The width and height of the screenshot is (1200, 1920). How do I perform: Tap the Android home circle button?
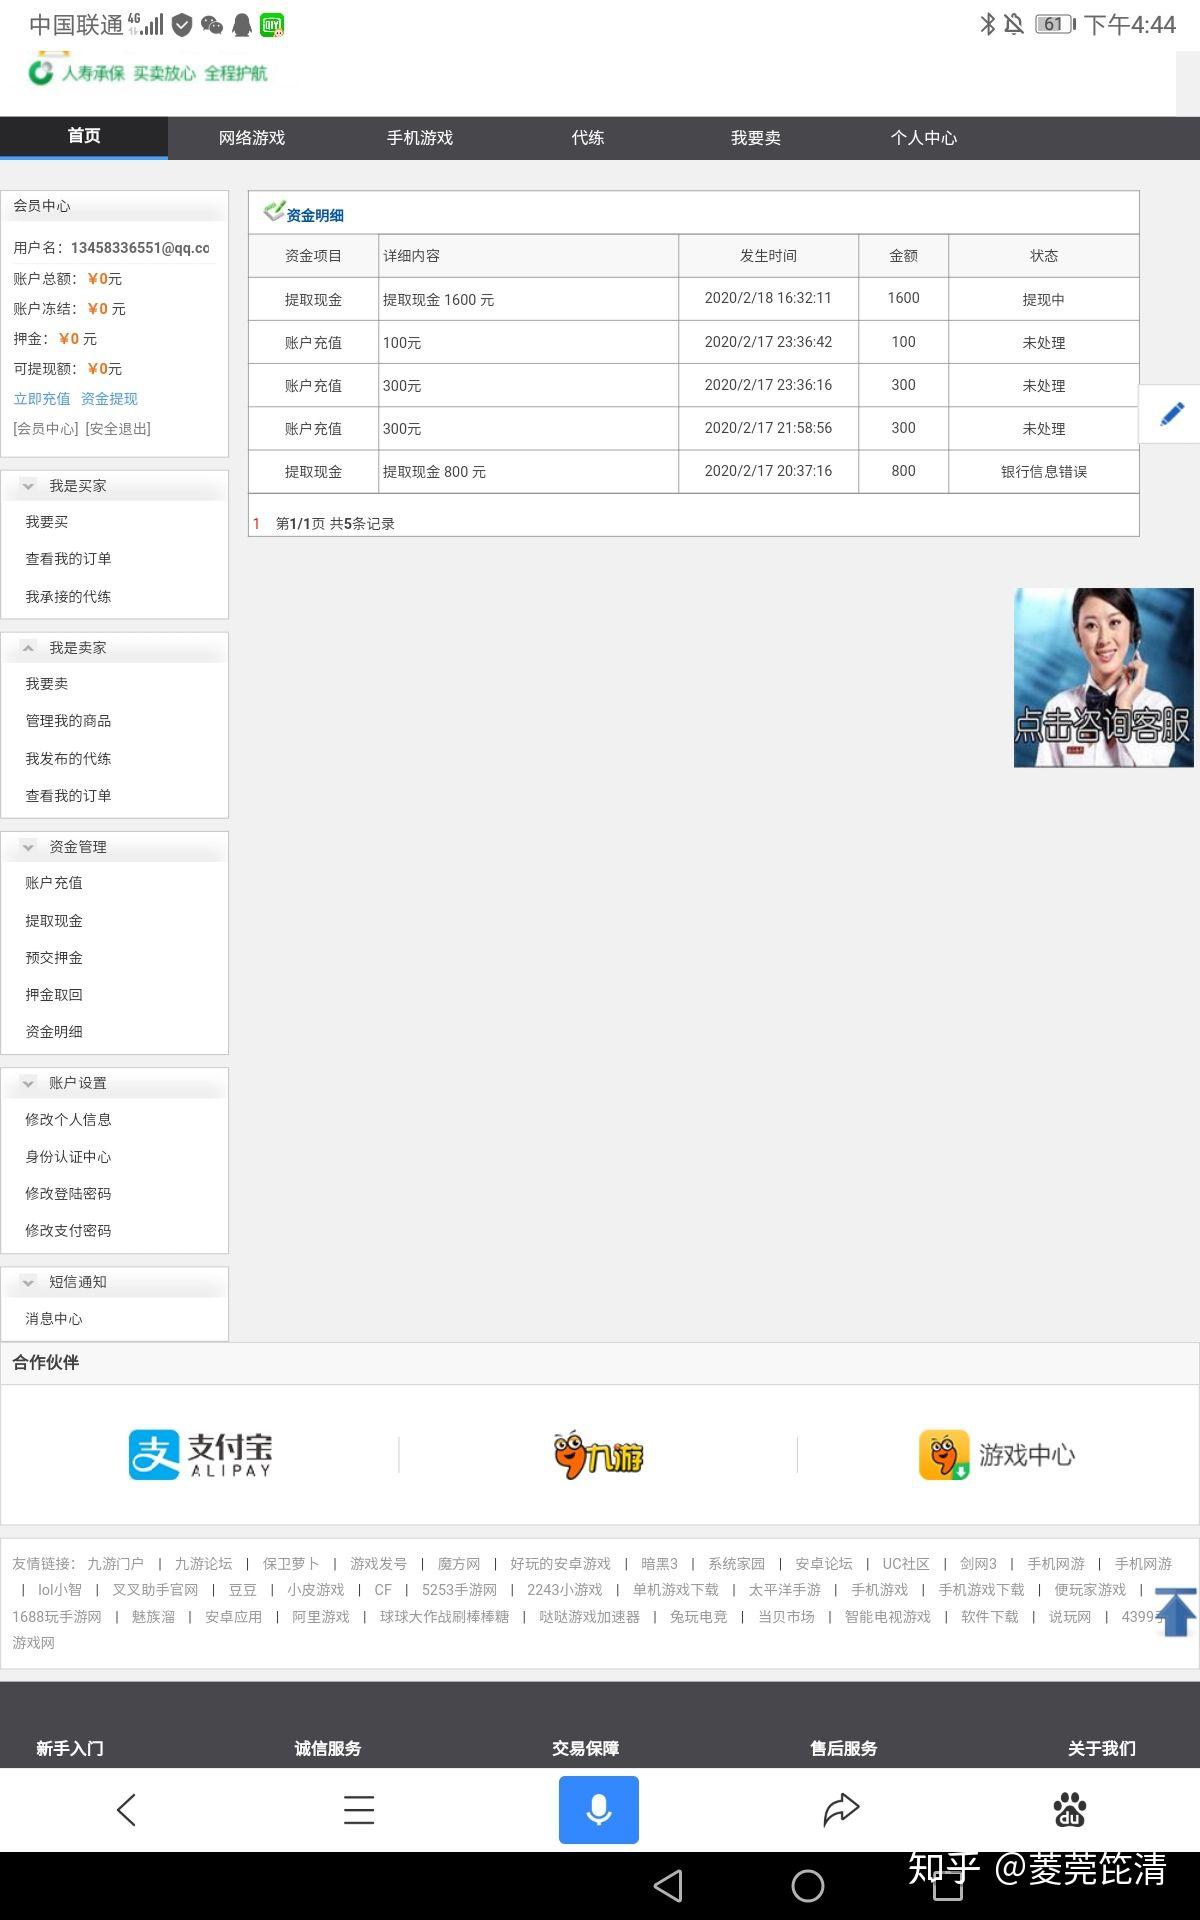pos(807,1886)
